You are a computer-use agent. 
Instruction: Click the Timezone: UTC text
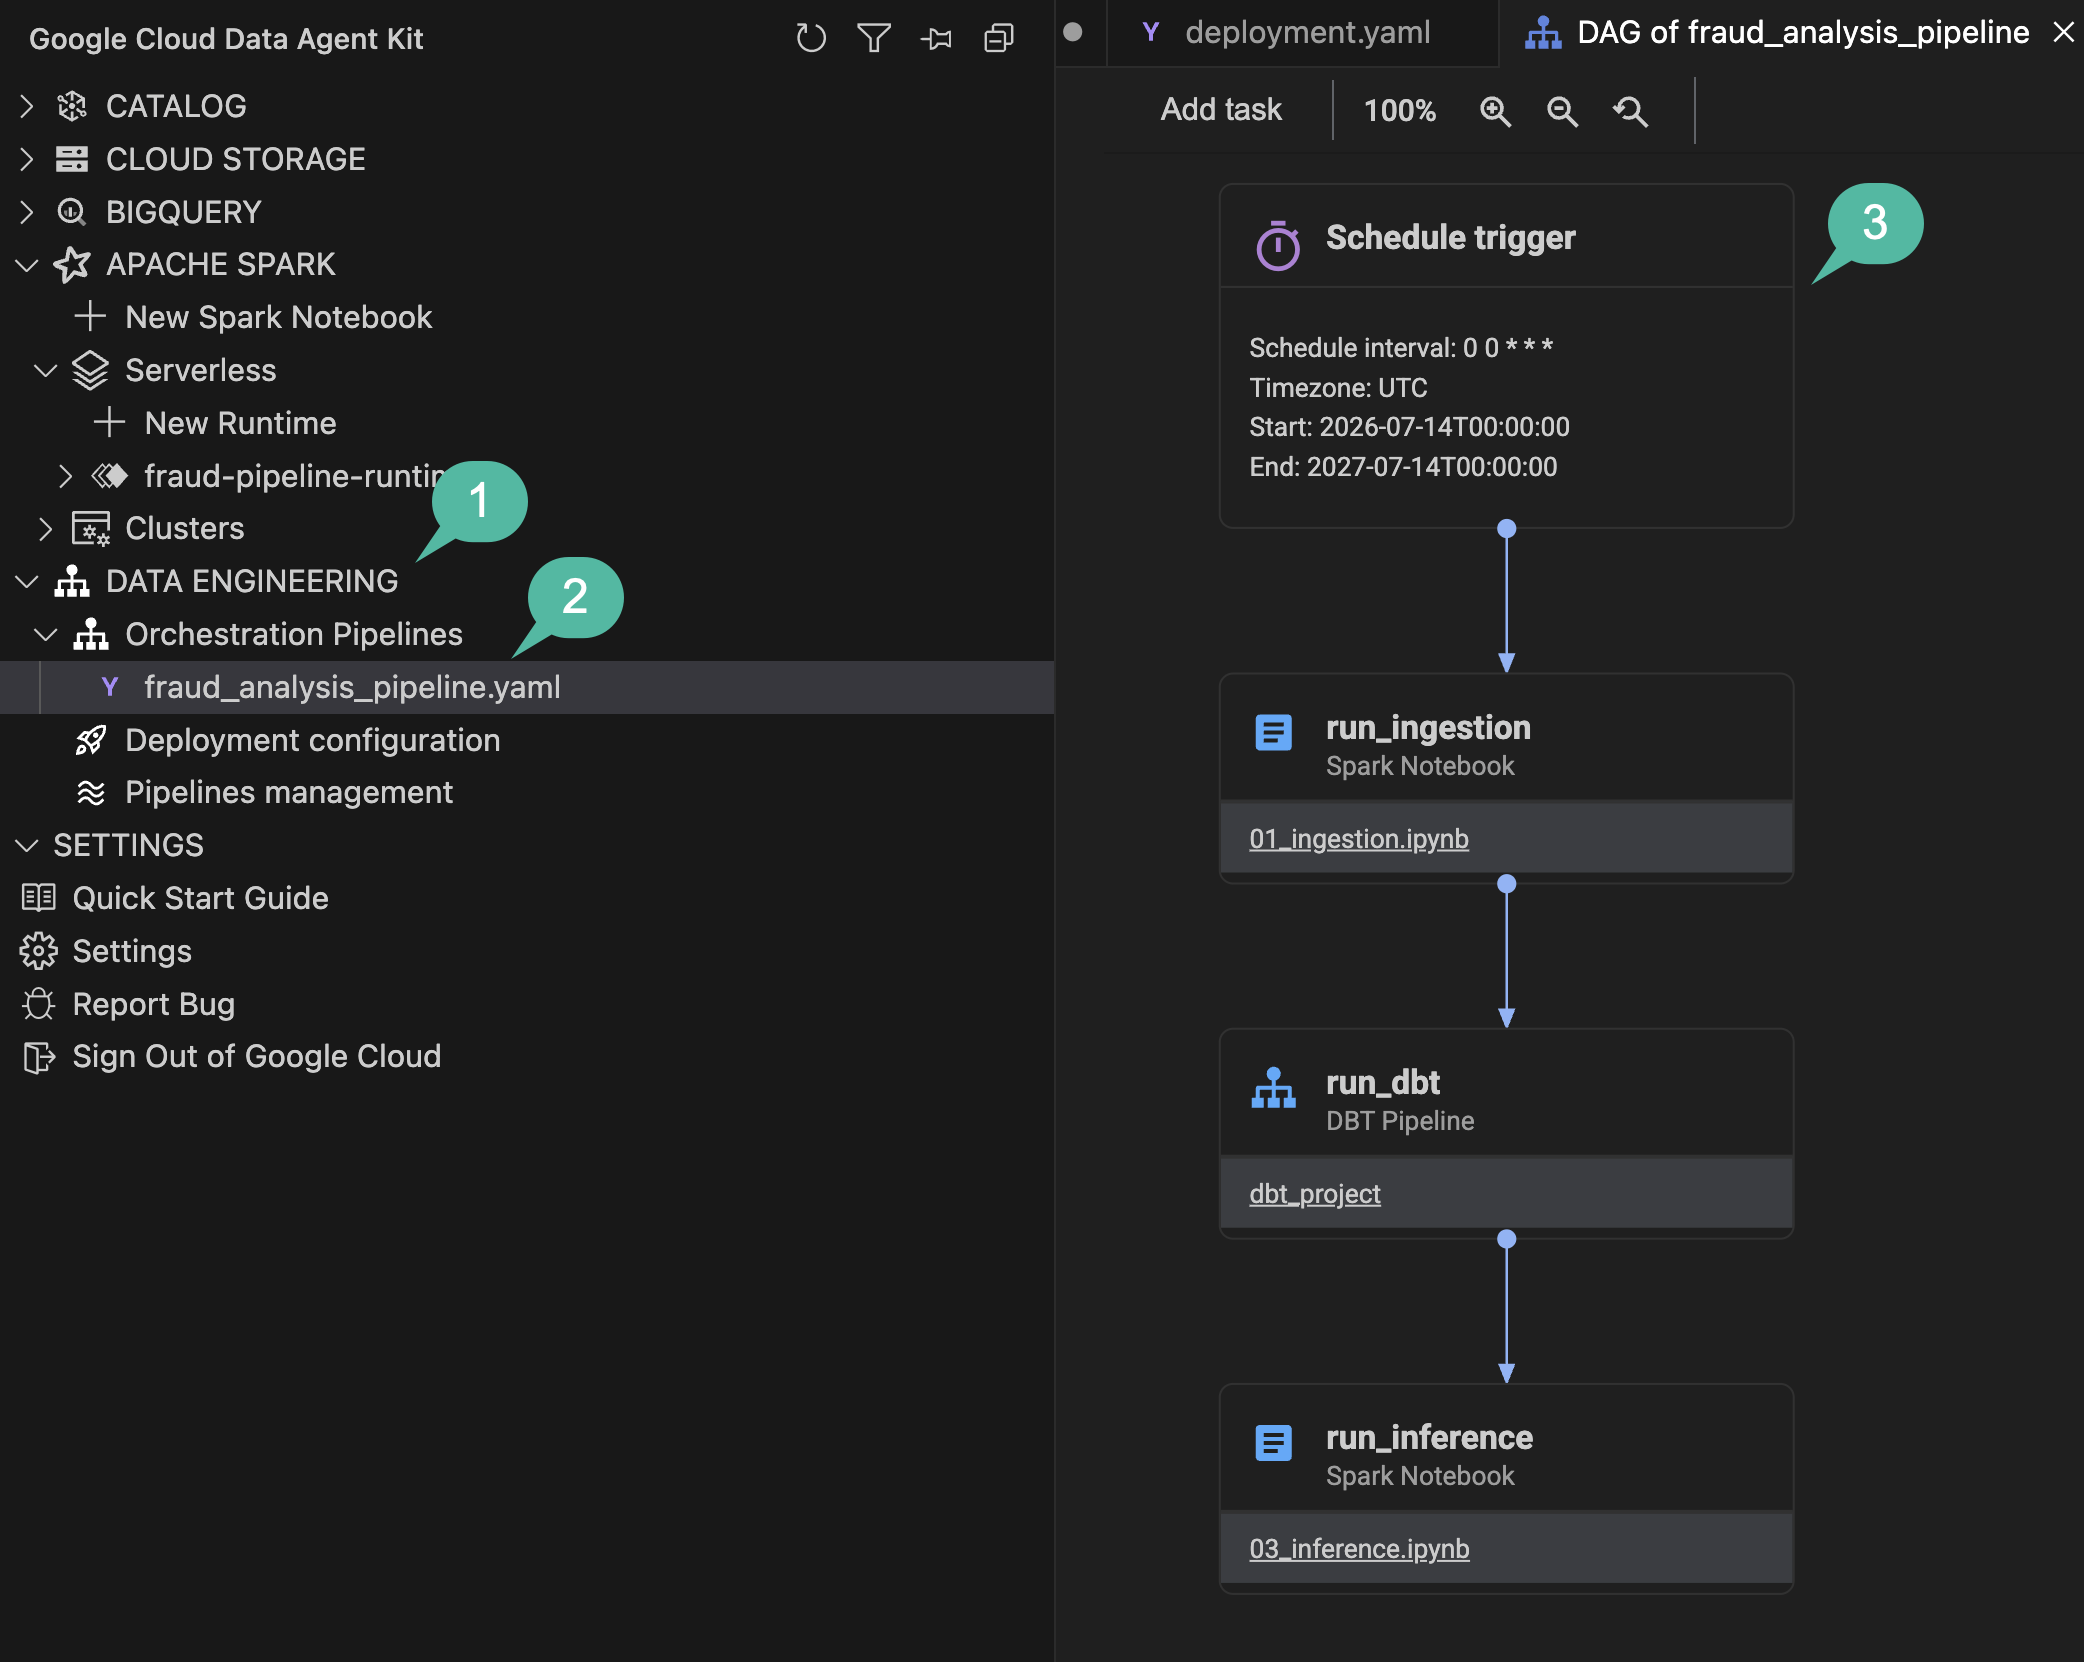pos(1338,388)
